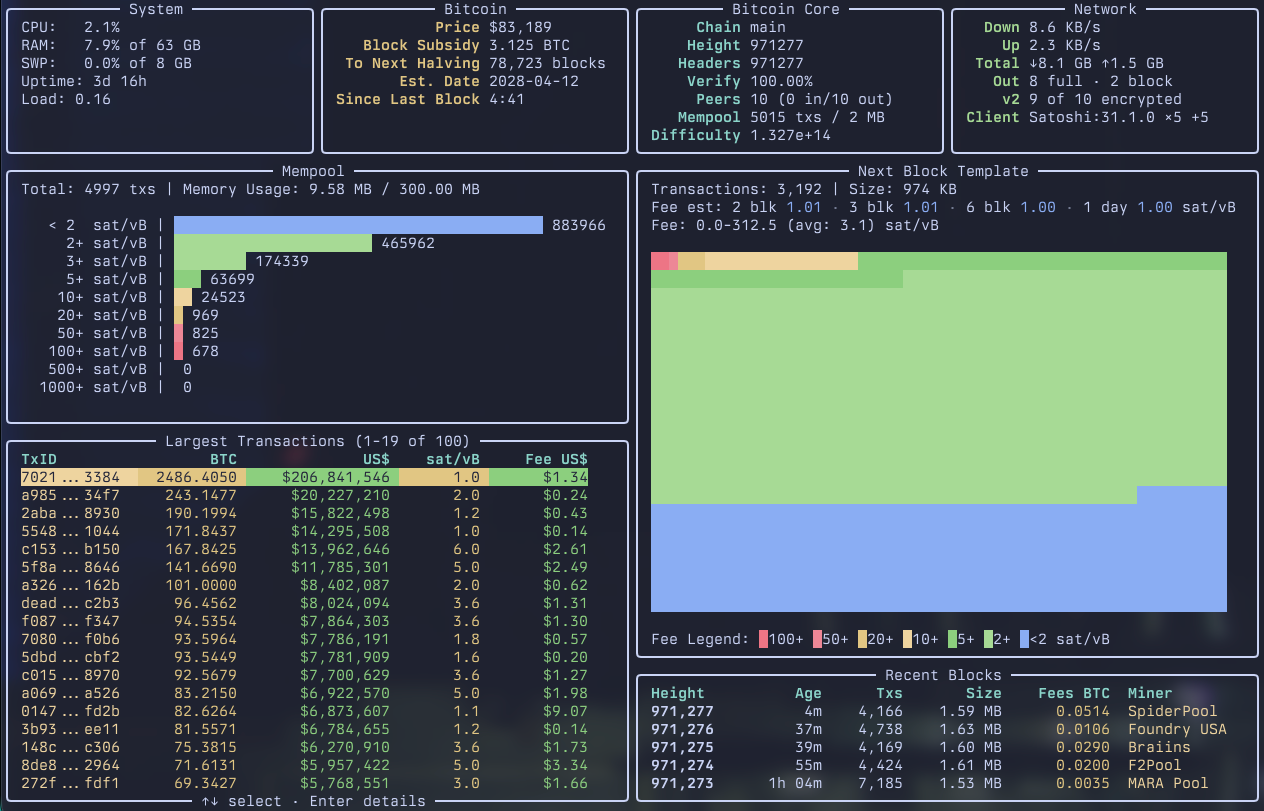Select transaction row a985 … 34f7
Image resolution: width=1264 pixels, height=811 pixels.
pyautogui.click(x=305, y=495)
